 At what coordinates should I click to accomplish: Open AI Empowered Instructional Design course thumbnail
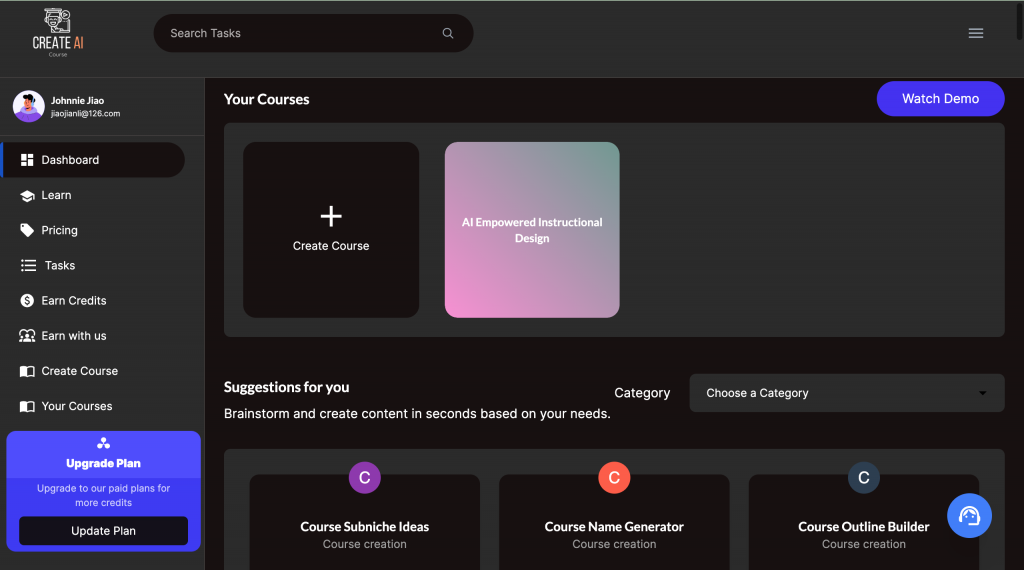click(532, 230)
